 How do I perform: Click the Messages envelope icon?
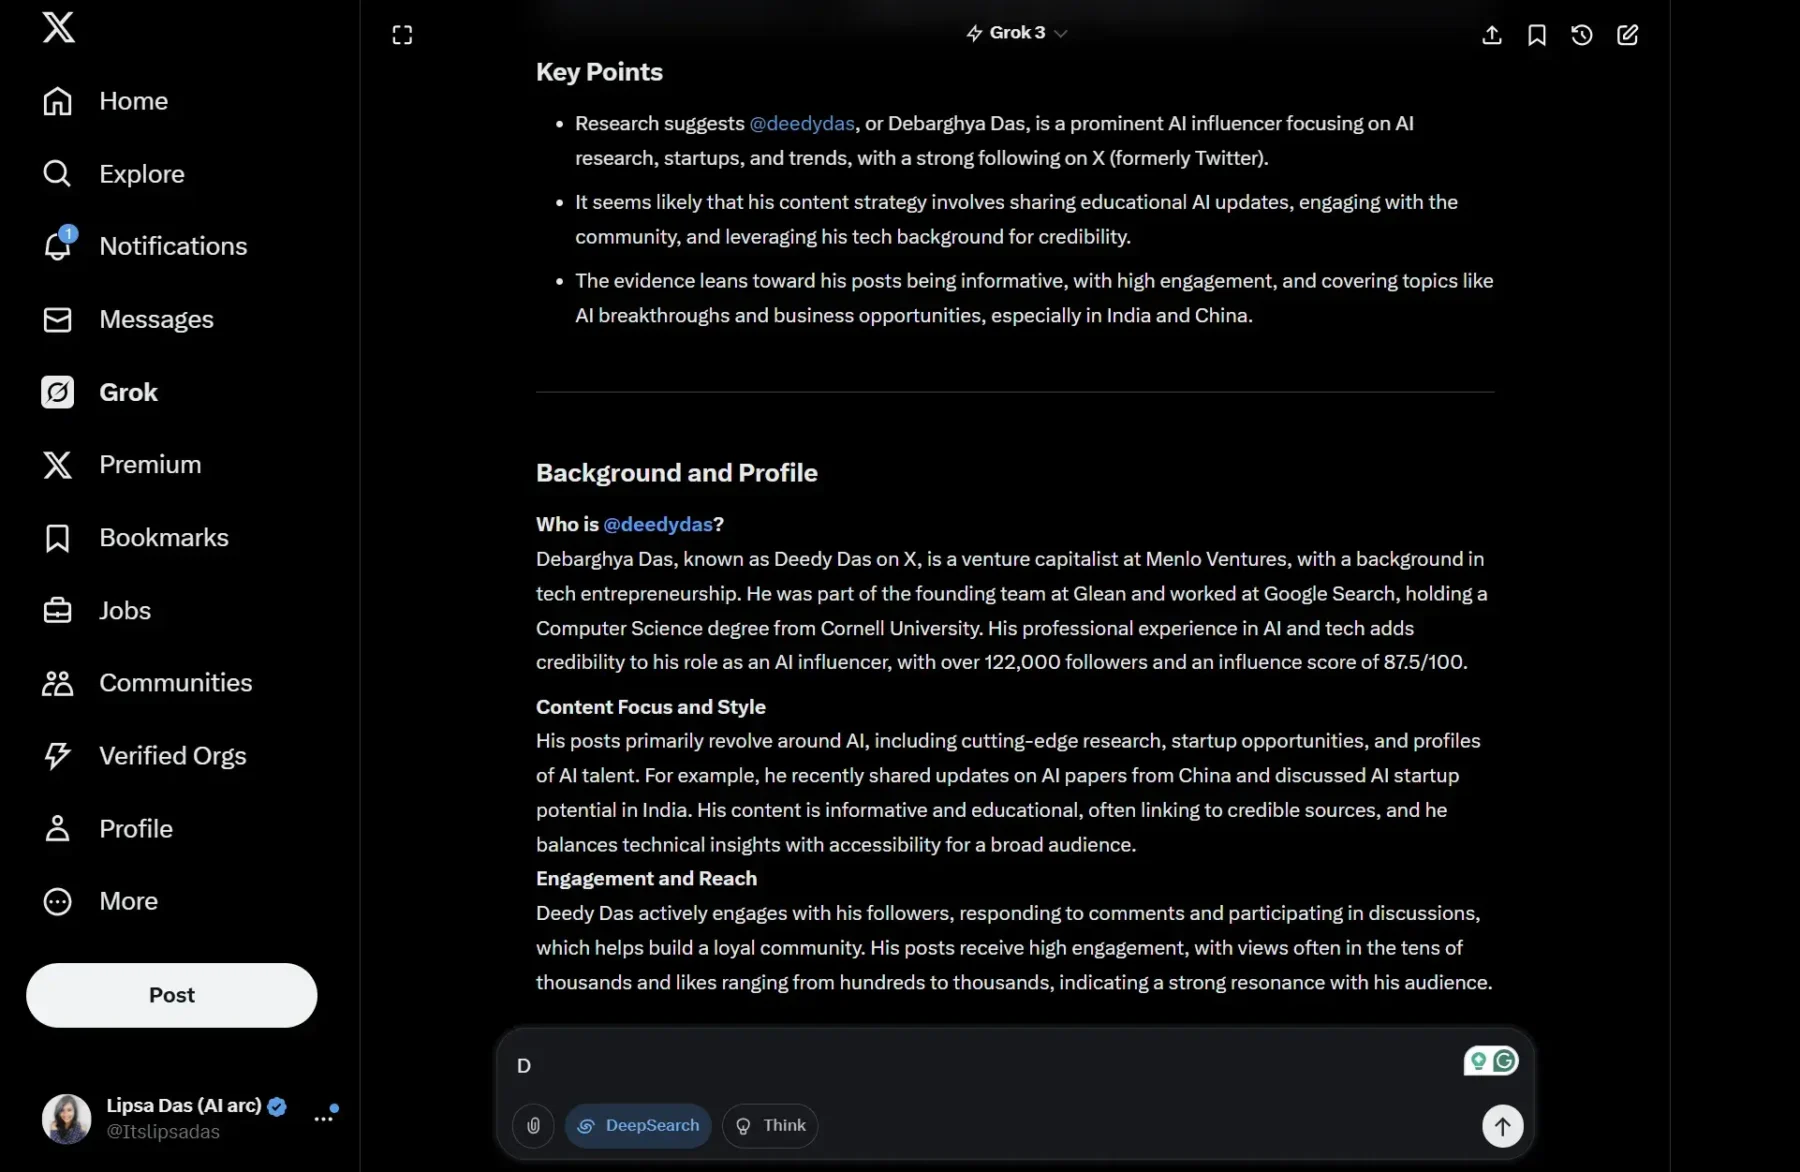(57, 319)
